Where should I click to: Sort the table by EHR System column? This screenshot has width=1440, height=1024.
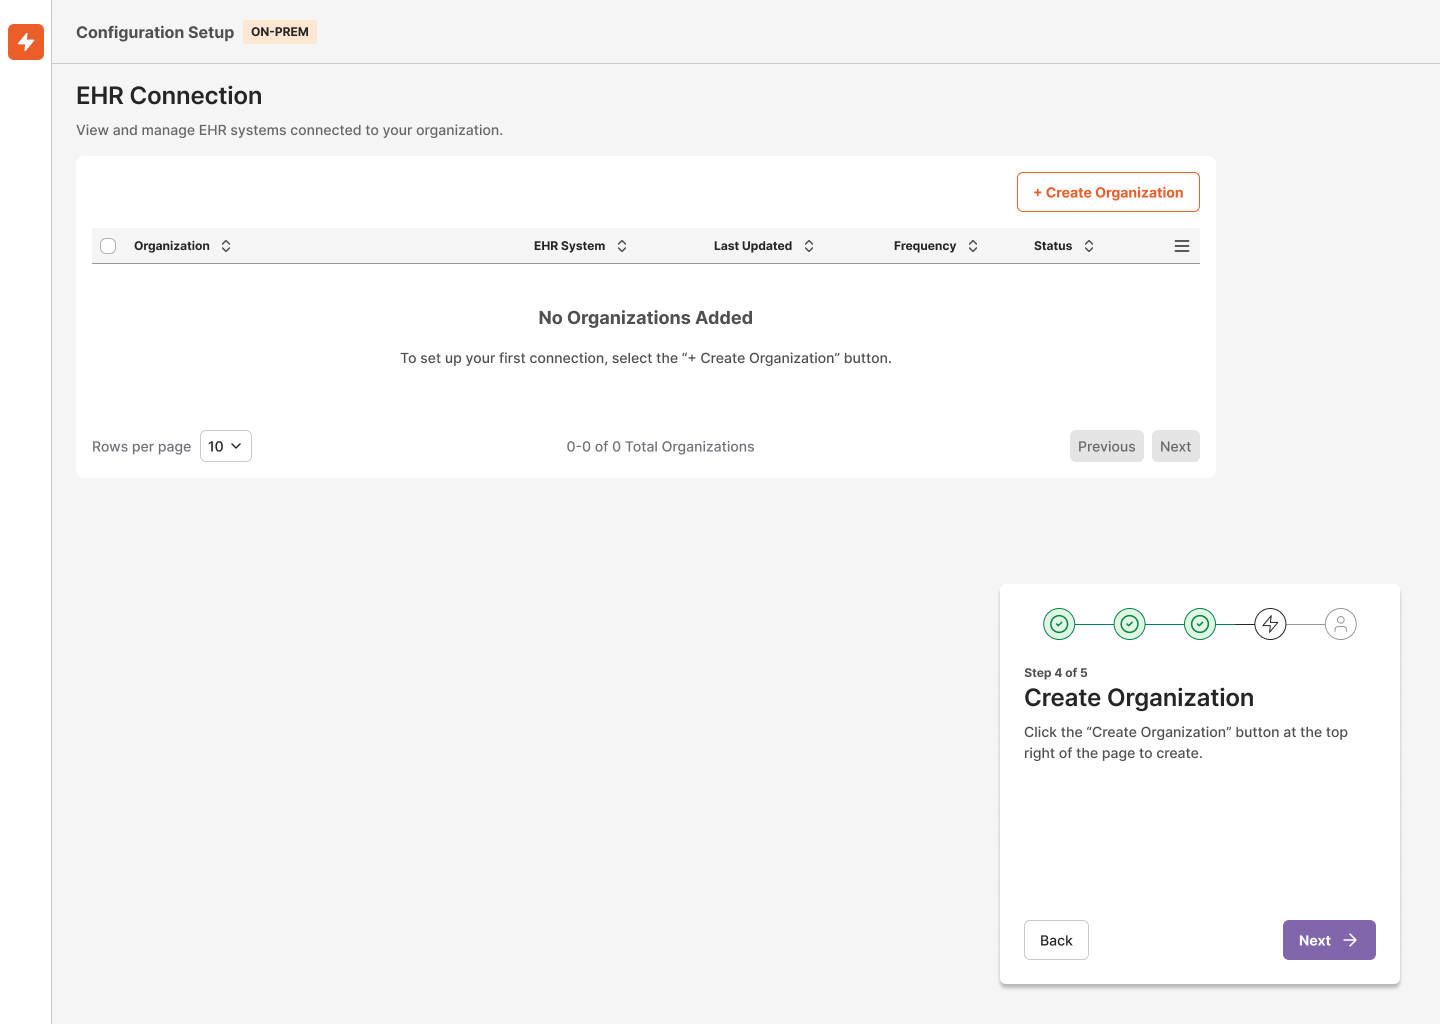click(x=621, y=245)
